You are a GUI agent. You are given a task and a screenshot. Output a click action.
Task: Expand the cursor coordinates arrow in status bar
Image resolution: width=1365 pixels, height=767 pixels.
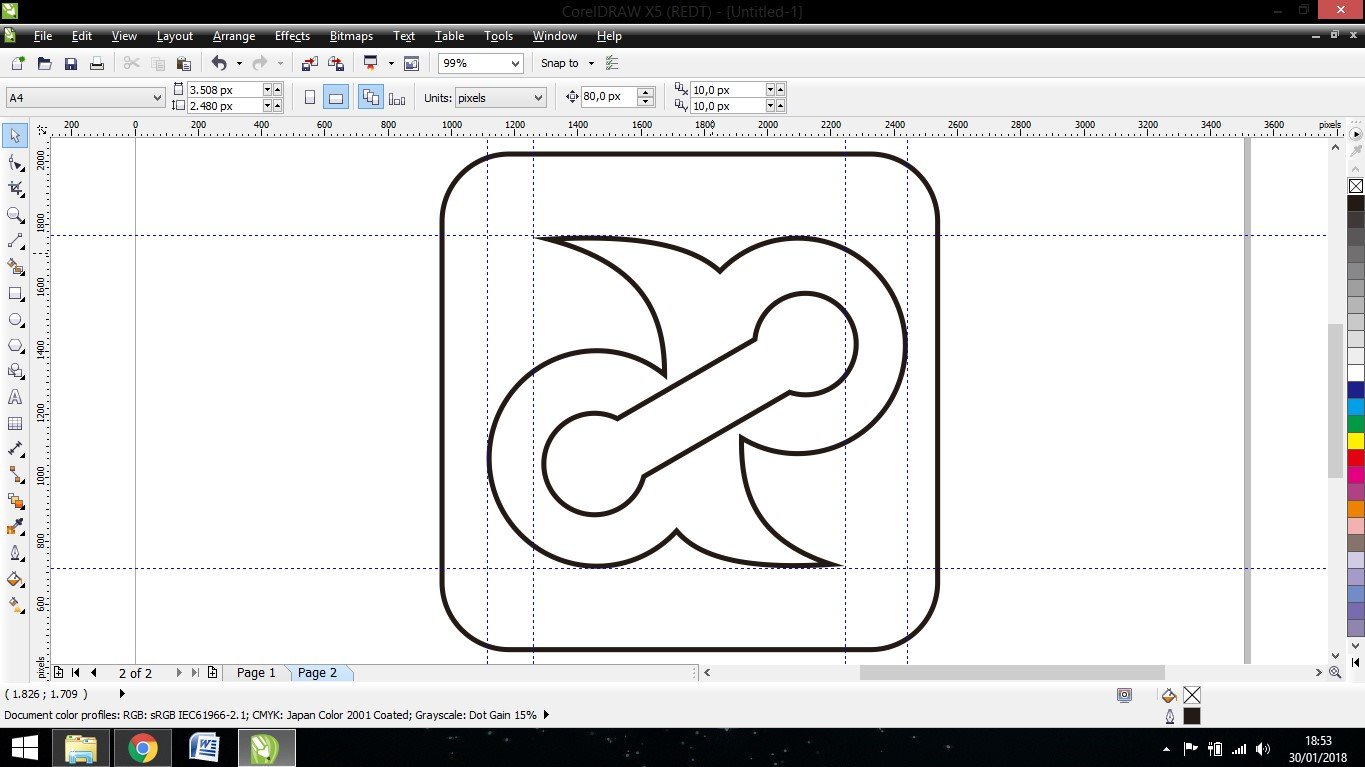coord(123,693)
